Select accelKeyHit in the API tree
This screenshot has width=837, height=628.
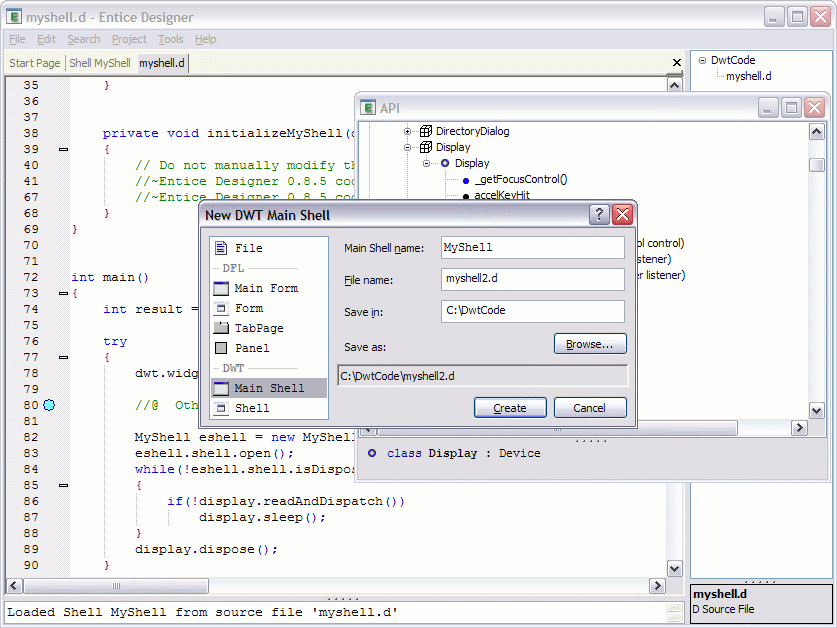502,195
